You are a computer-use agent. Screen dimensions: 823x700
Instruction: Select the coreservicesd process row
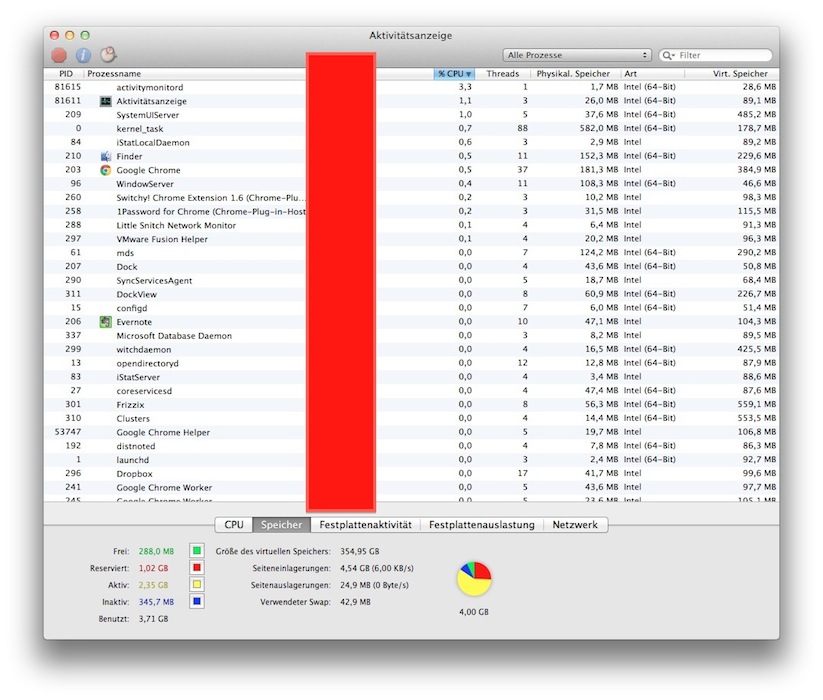(412, 391)
